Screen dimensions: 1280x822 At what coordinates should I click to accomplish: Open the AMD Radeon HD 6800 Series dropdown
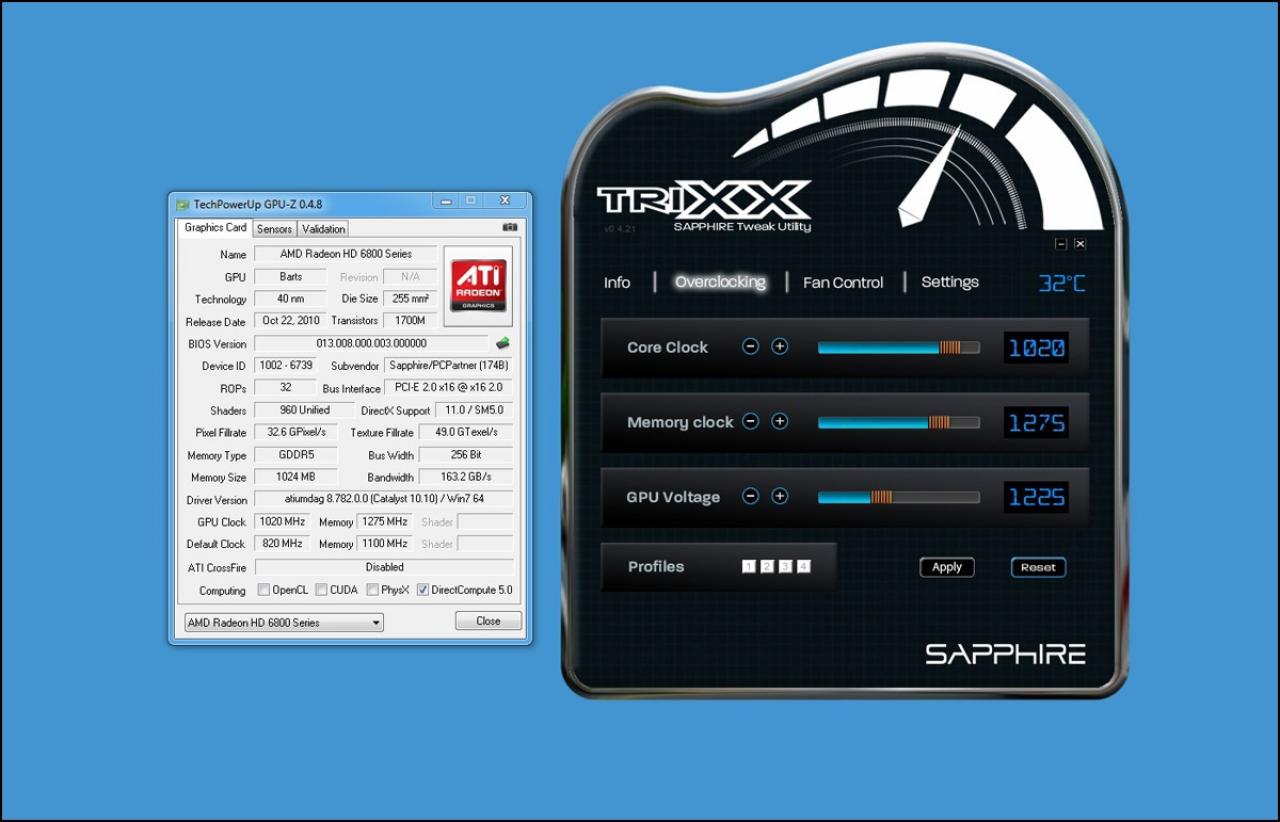pos(284,622)
